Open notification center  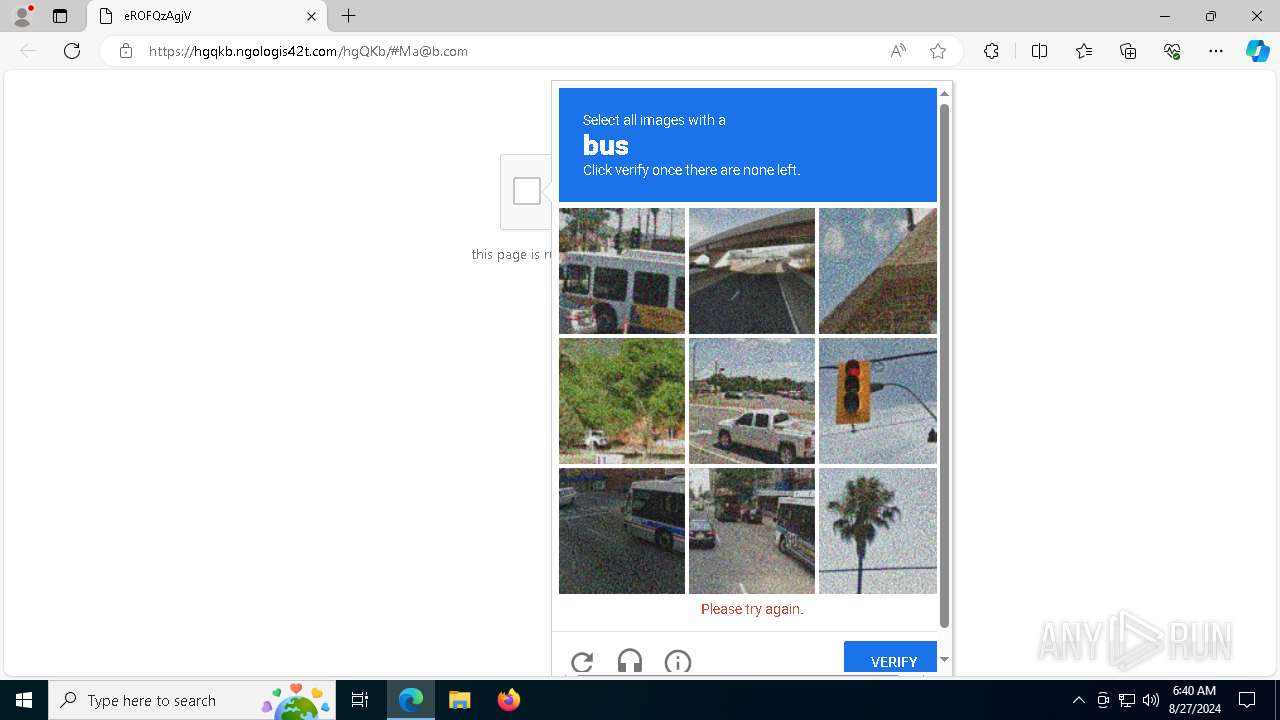(x=1248, y=700)
